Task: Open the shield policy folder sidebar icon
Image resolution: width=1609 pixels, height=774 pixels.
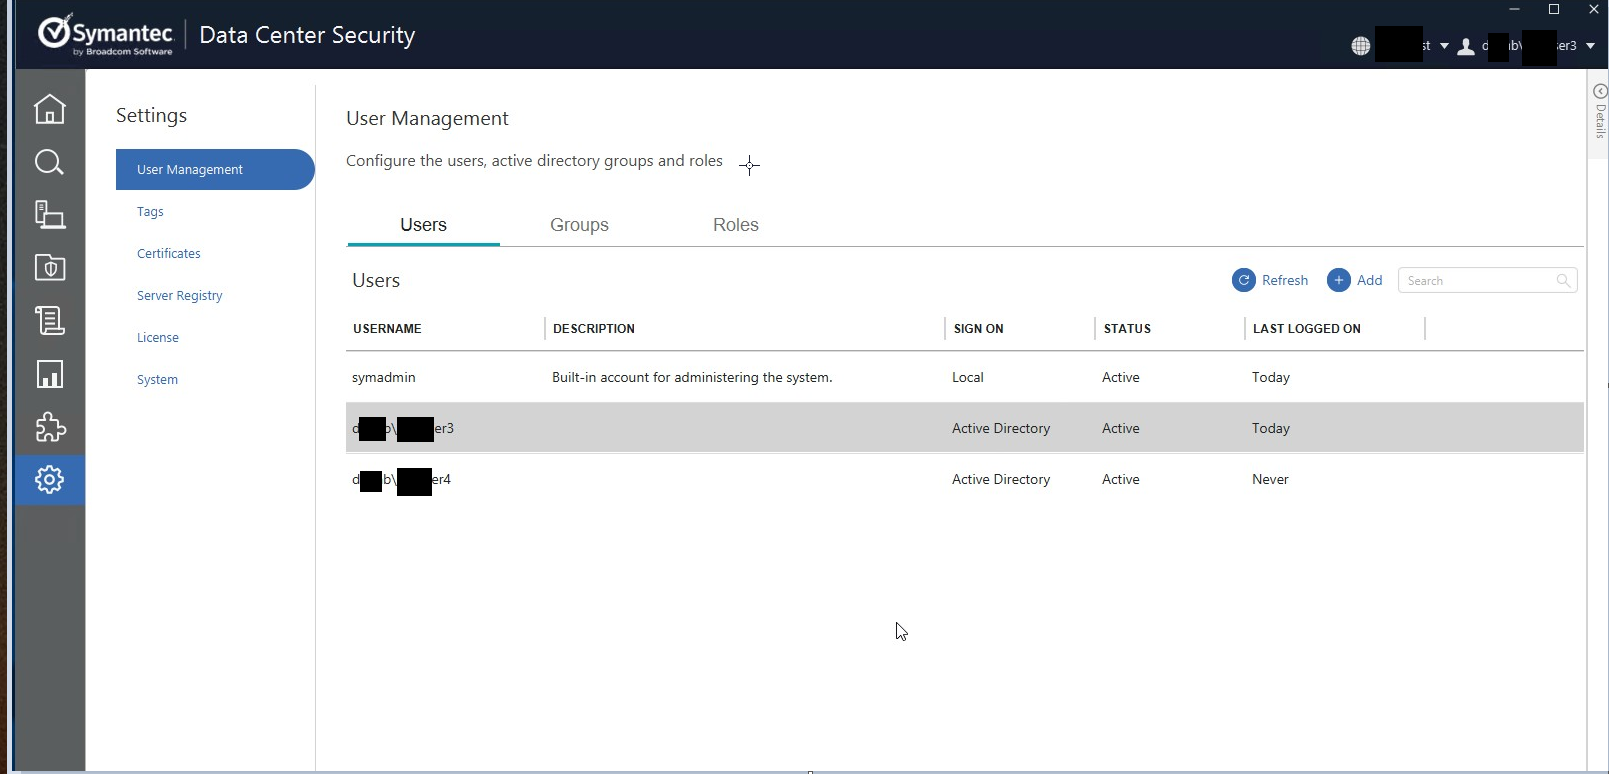Action: click(x=49, y=268)
